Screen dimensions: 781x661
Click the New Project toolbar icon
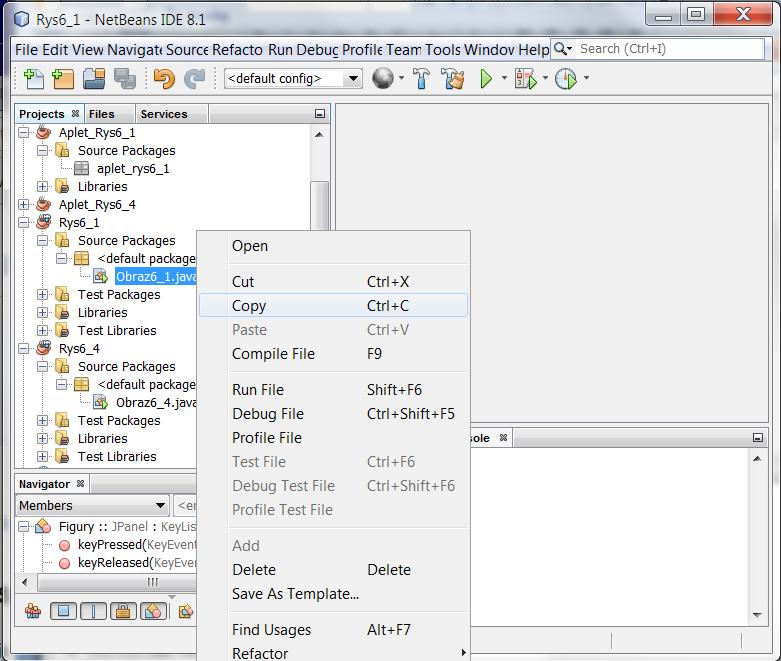pyautogui.click(x=63, y=79)
